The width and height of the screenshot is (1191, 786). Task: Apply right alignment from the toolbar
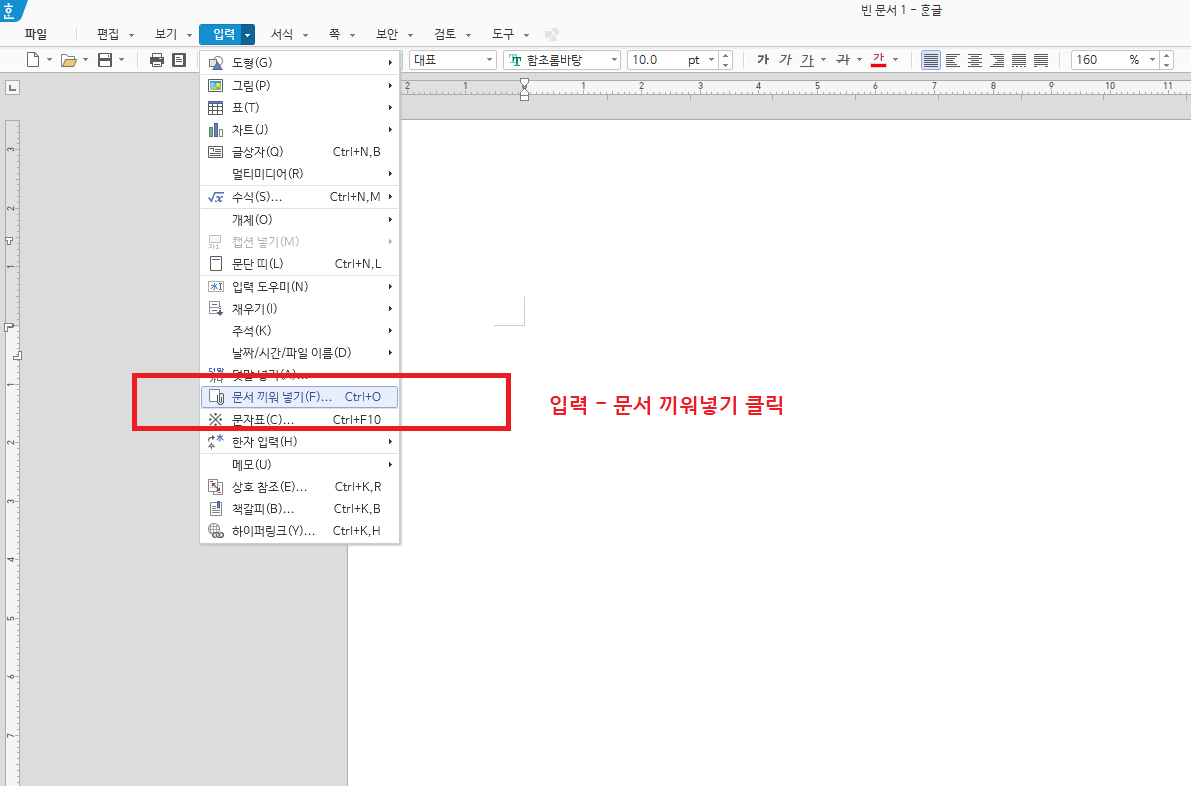pos(996,60)
